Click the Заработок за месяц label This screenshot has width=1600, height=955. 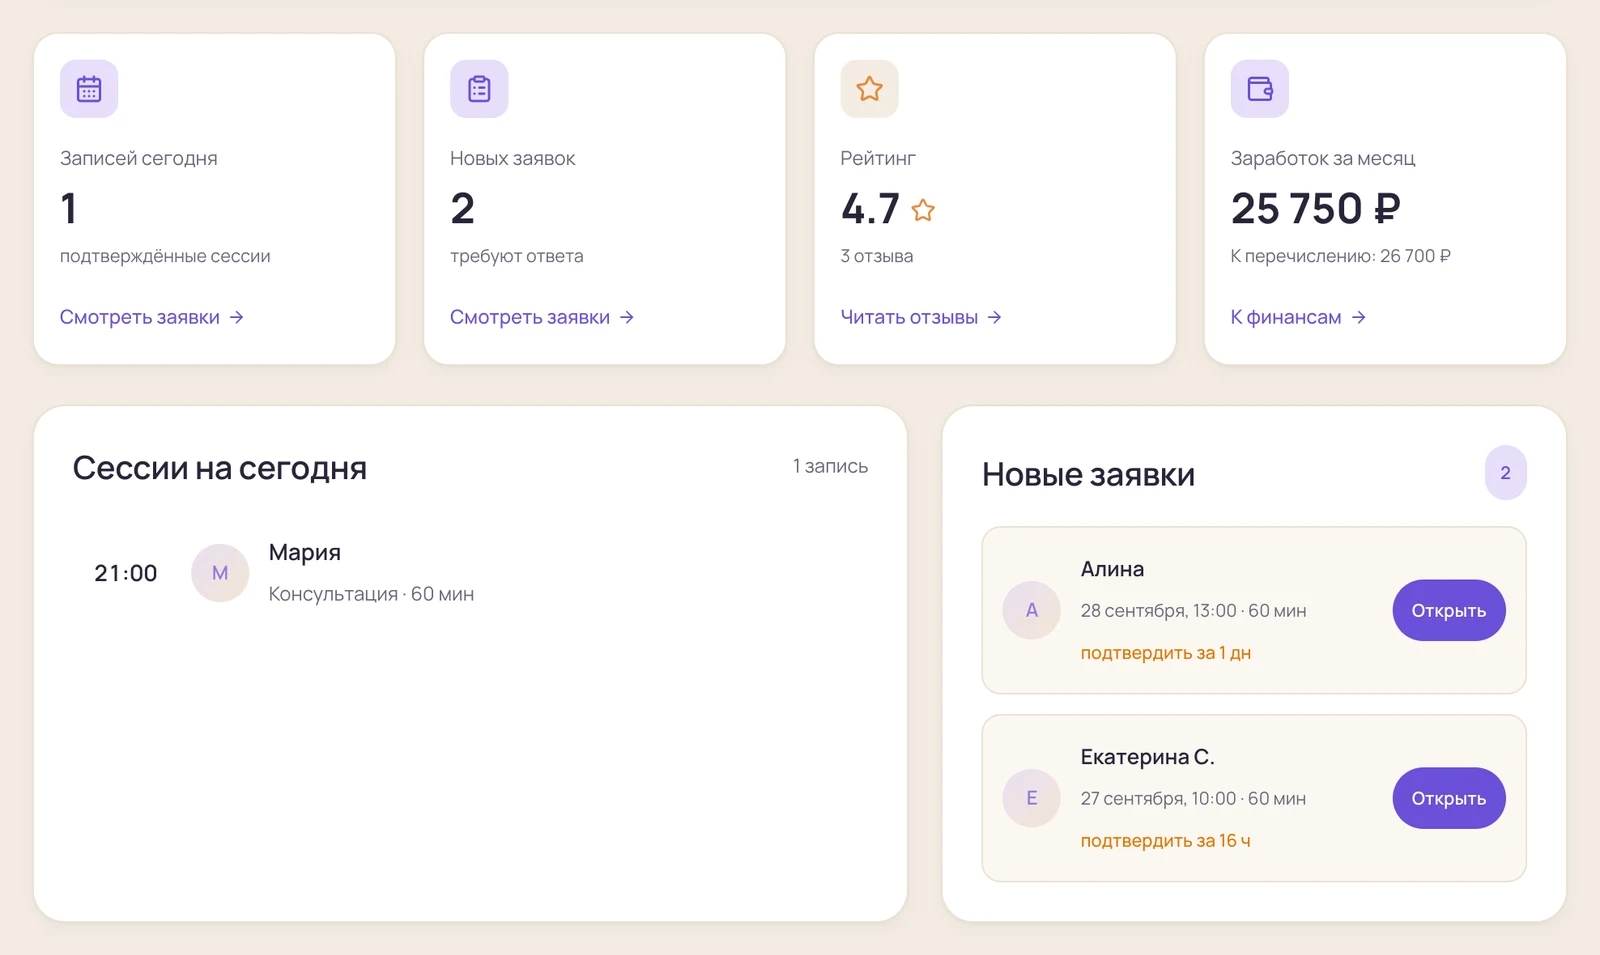[1323, 158]
